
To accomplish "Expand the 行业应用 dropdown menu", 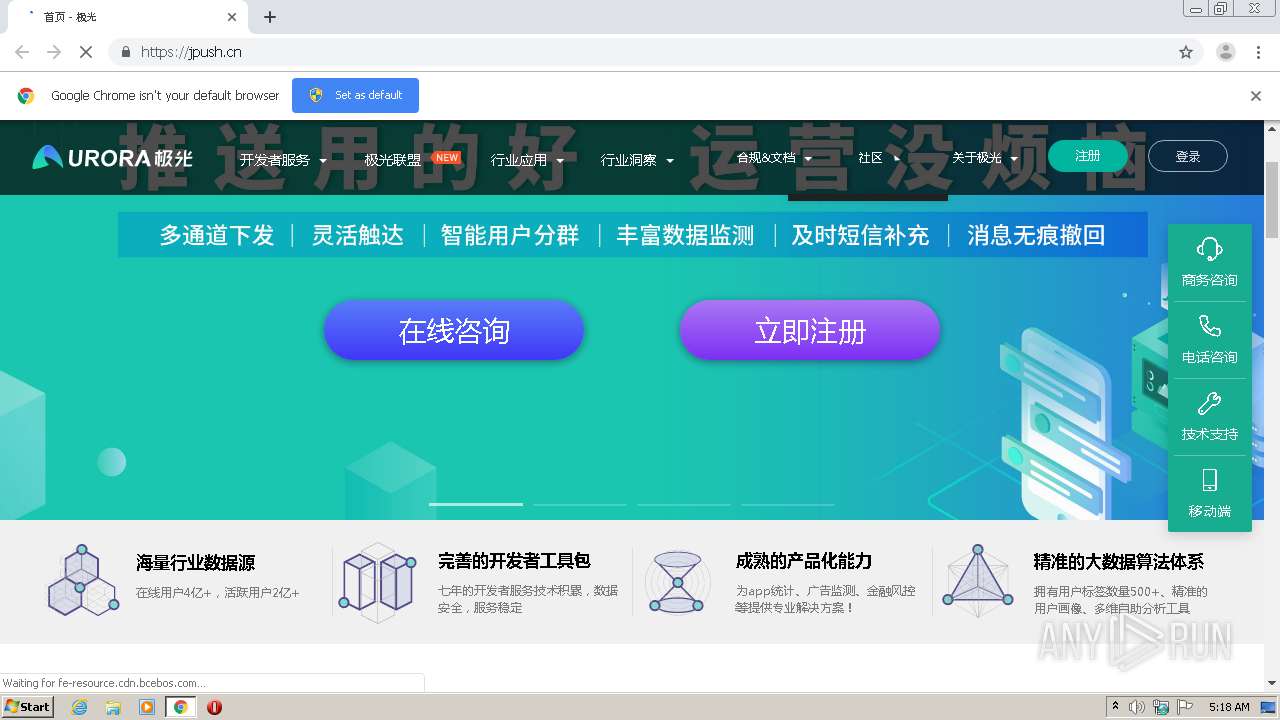I will (527, 160).
